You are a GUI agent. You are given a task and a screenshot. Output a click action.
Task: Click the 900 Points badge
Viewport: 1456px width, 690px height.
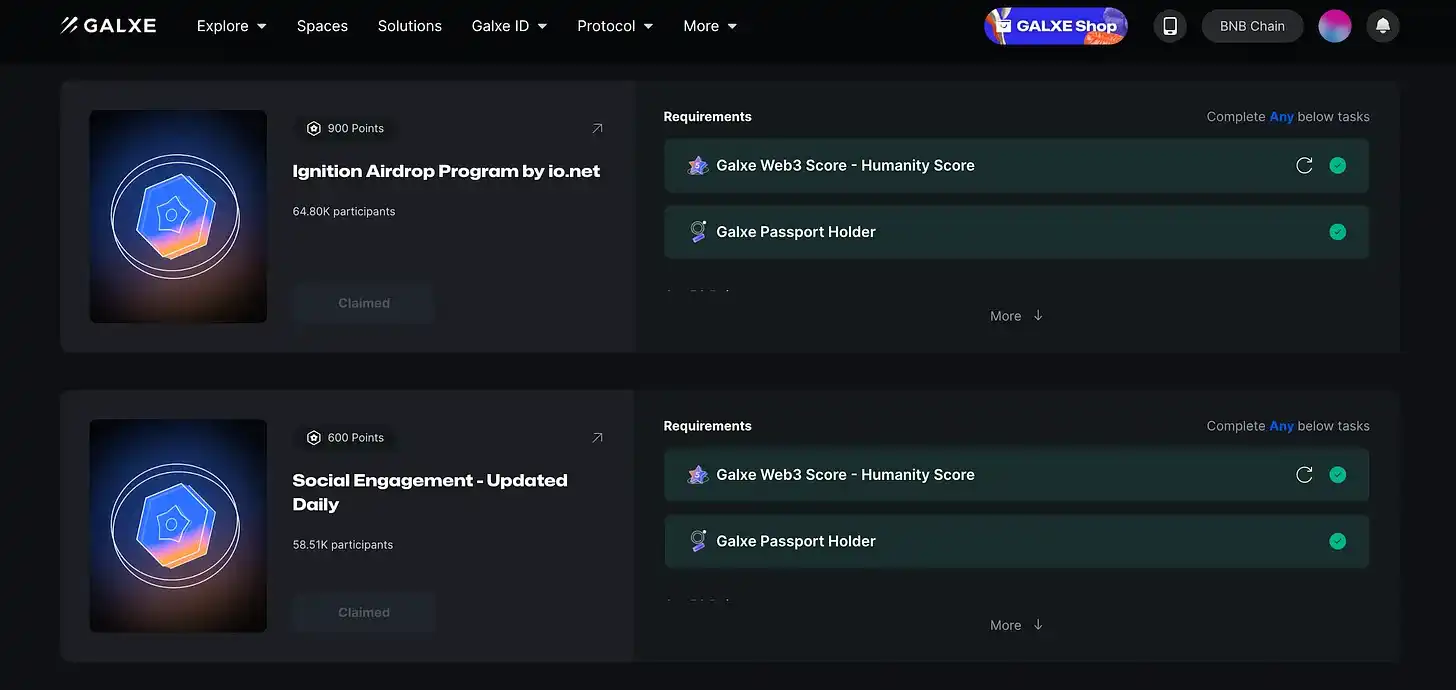tap(345, 128)
